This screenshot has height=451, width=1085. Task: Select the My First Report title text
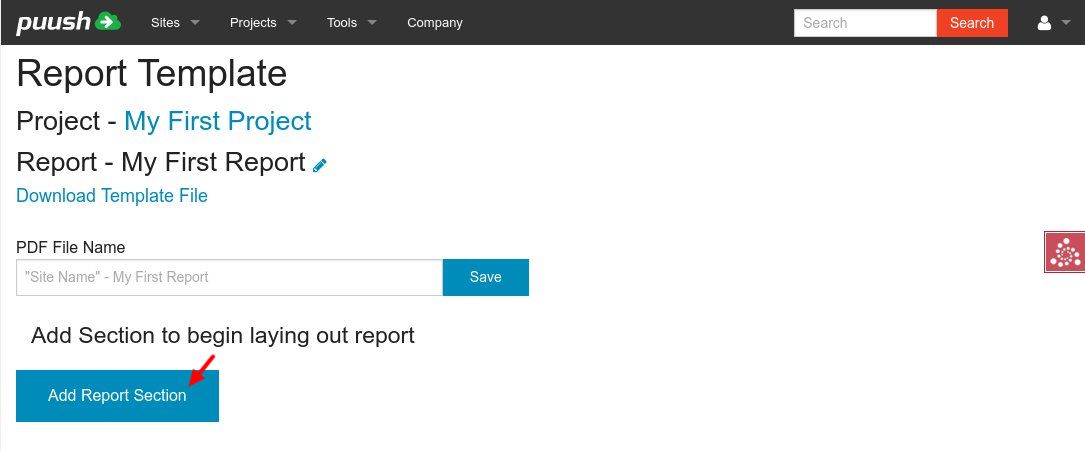[212, 162]
